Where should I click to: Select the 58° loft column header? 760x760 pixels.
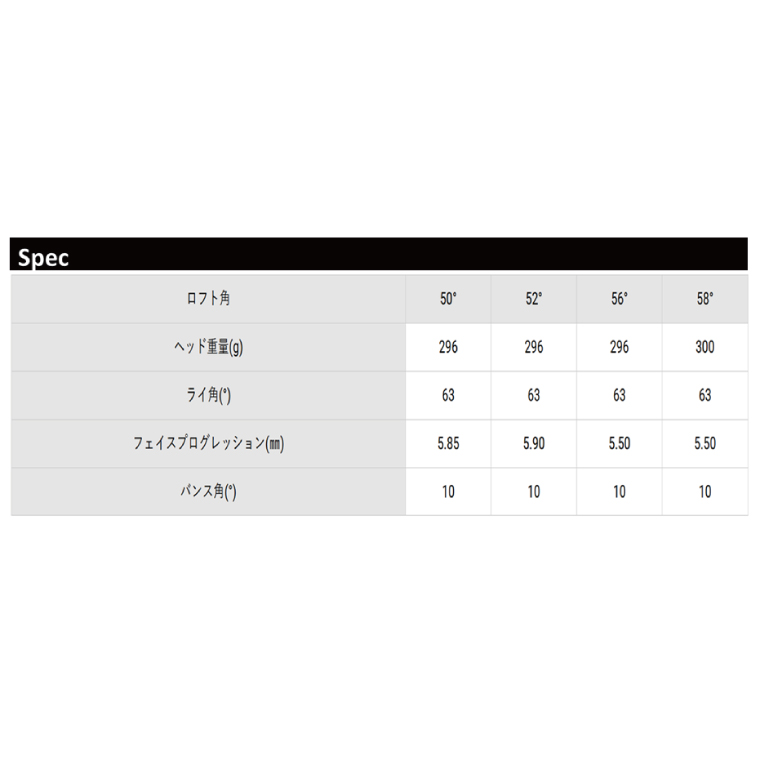[x=705, y=299]
